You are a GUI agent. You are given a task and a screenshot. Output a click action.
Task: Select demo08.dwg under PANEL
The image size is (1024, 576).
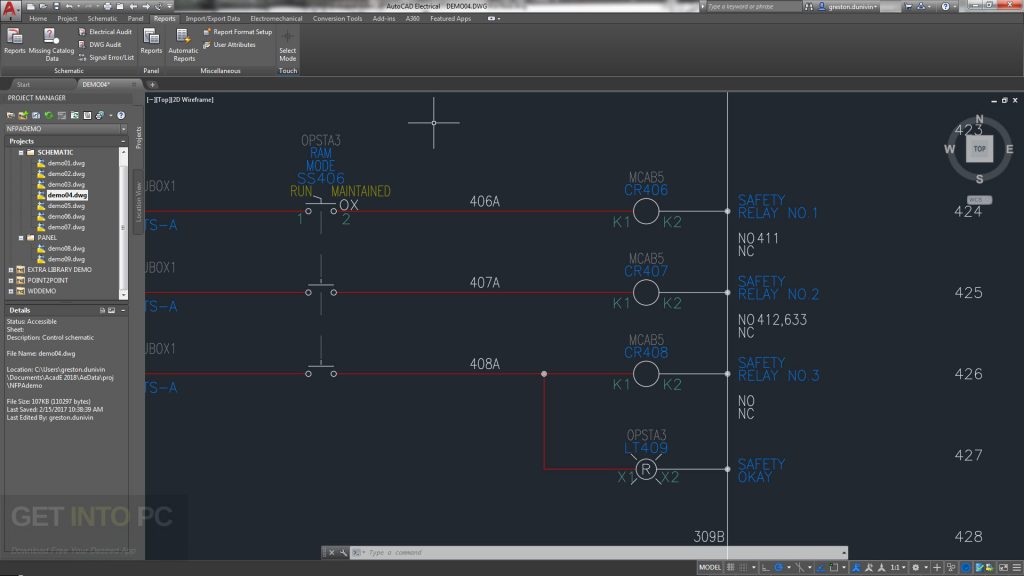click(x=66, y=248)
